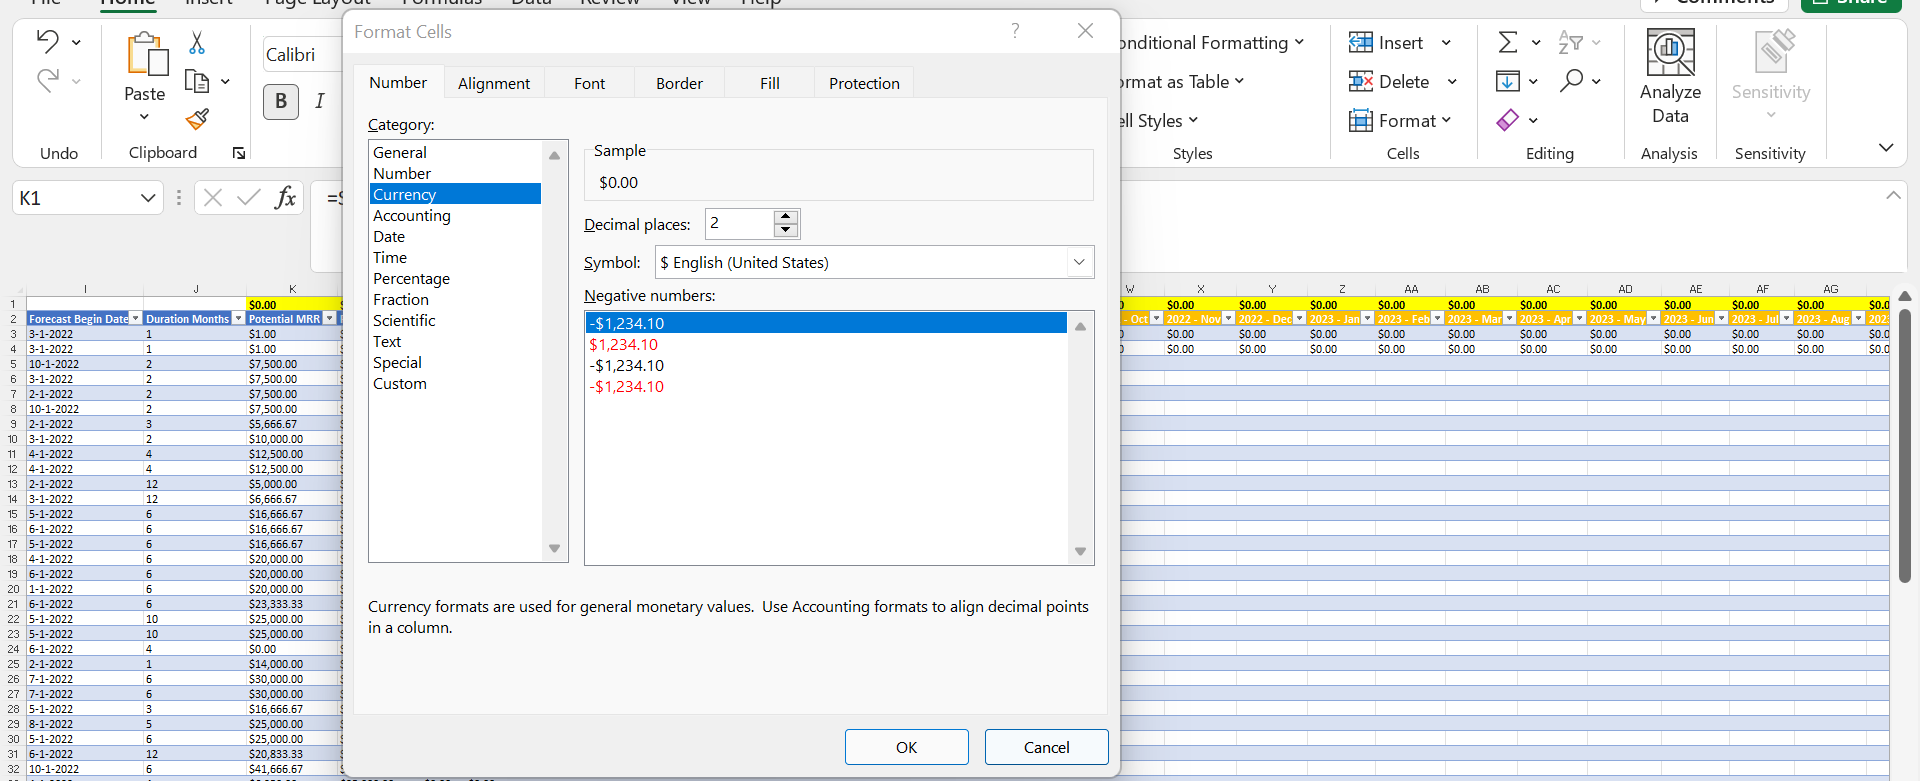Open the Clipboard dialog launcher
1920x781 pixels.
tap(239, 153)
